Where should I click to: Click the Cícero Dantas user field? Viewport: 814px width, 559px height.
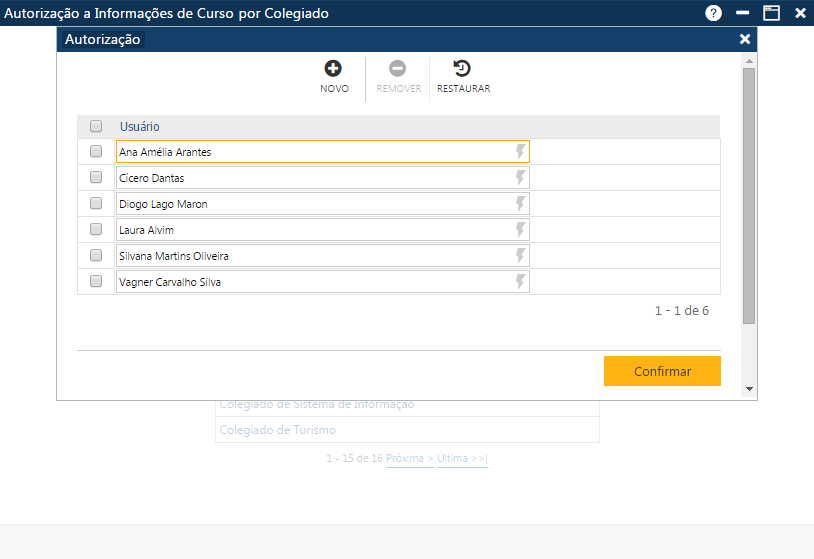click(314, 178)
